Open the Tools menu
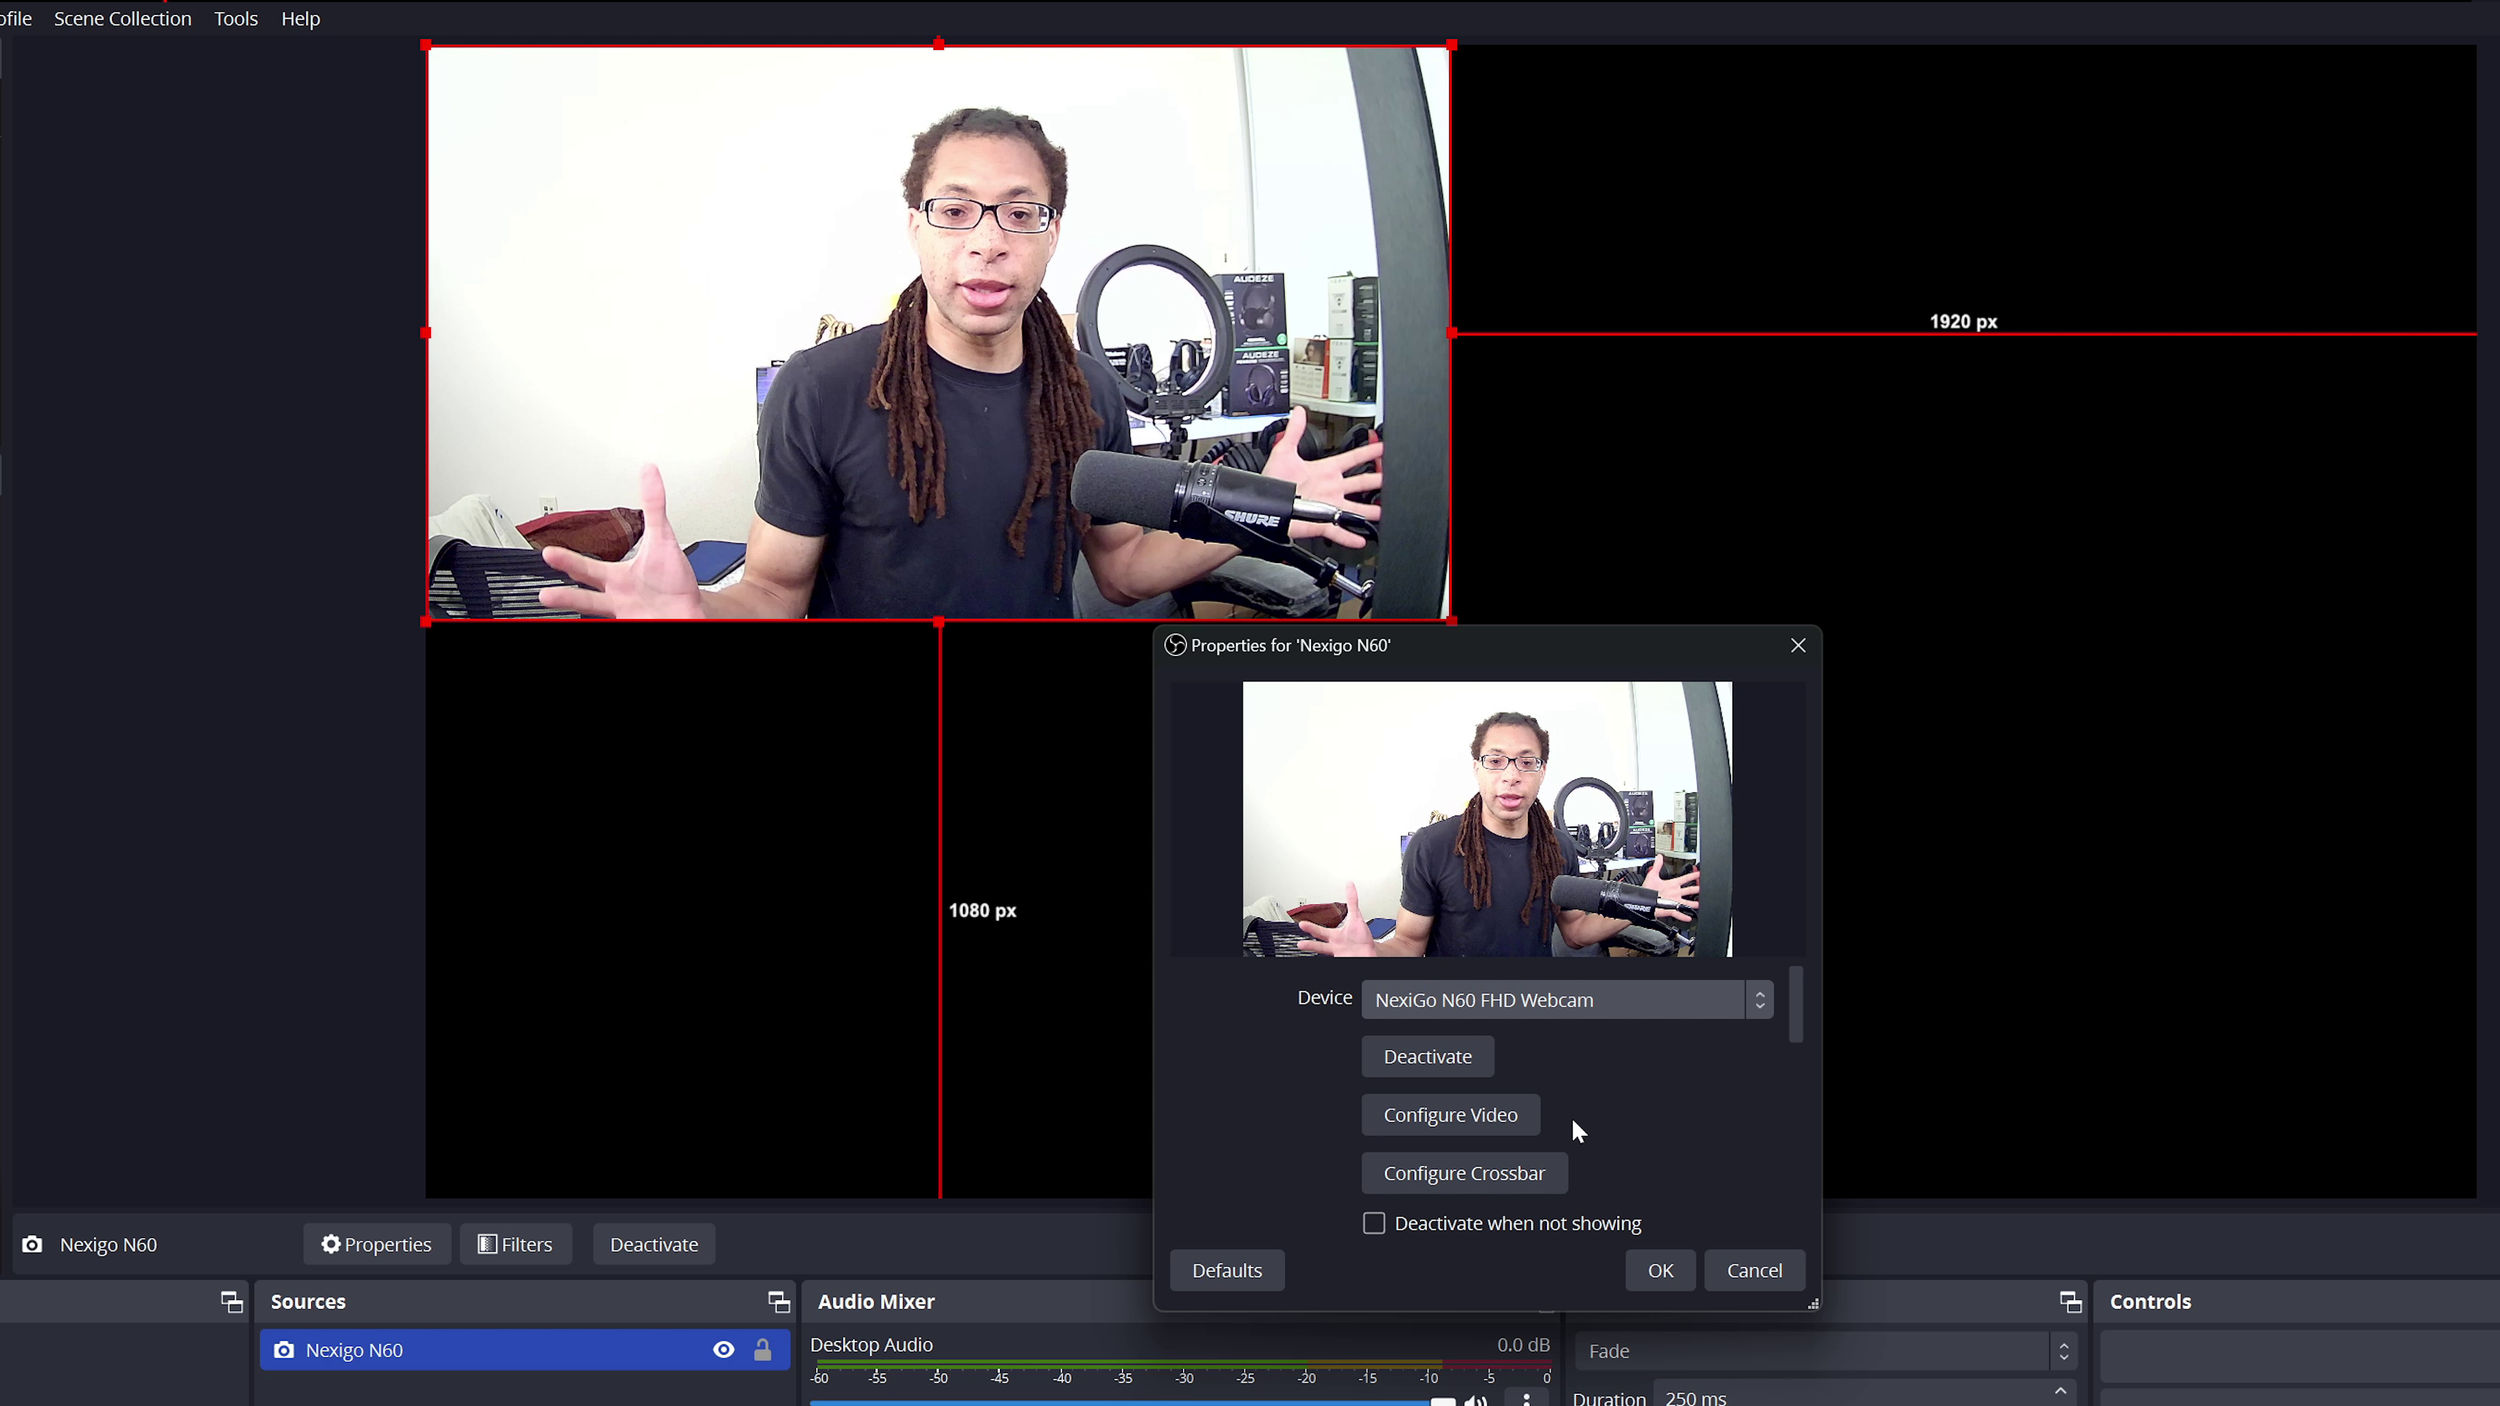 (235, 18)
